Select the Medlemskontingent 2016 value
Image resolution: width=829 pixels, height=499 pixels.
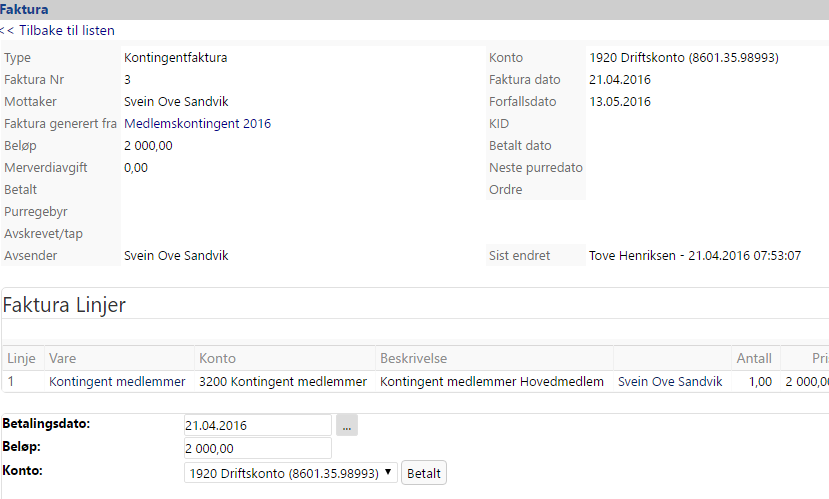tap(197, 124)
